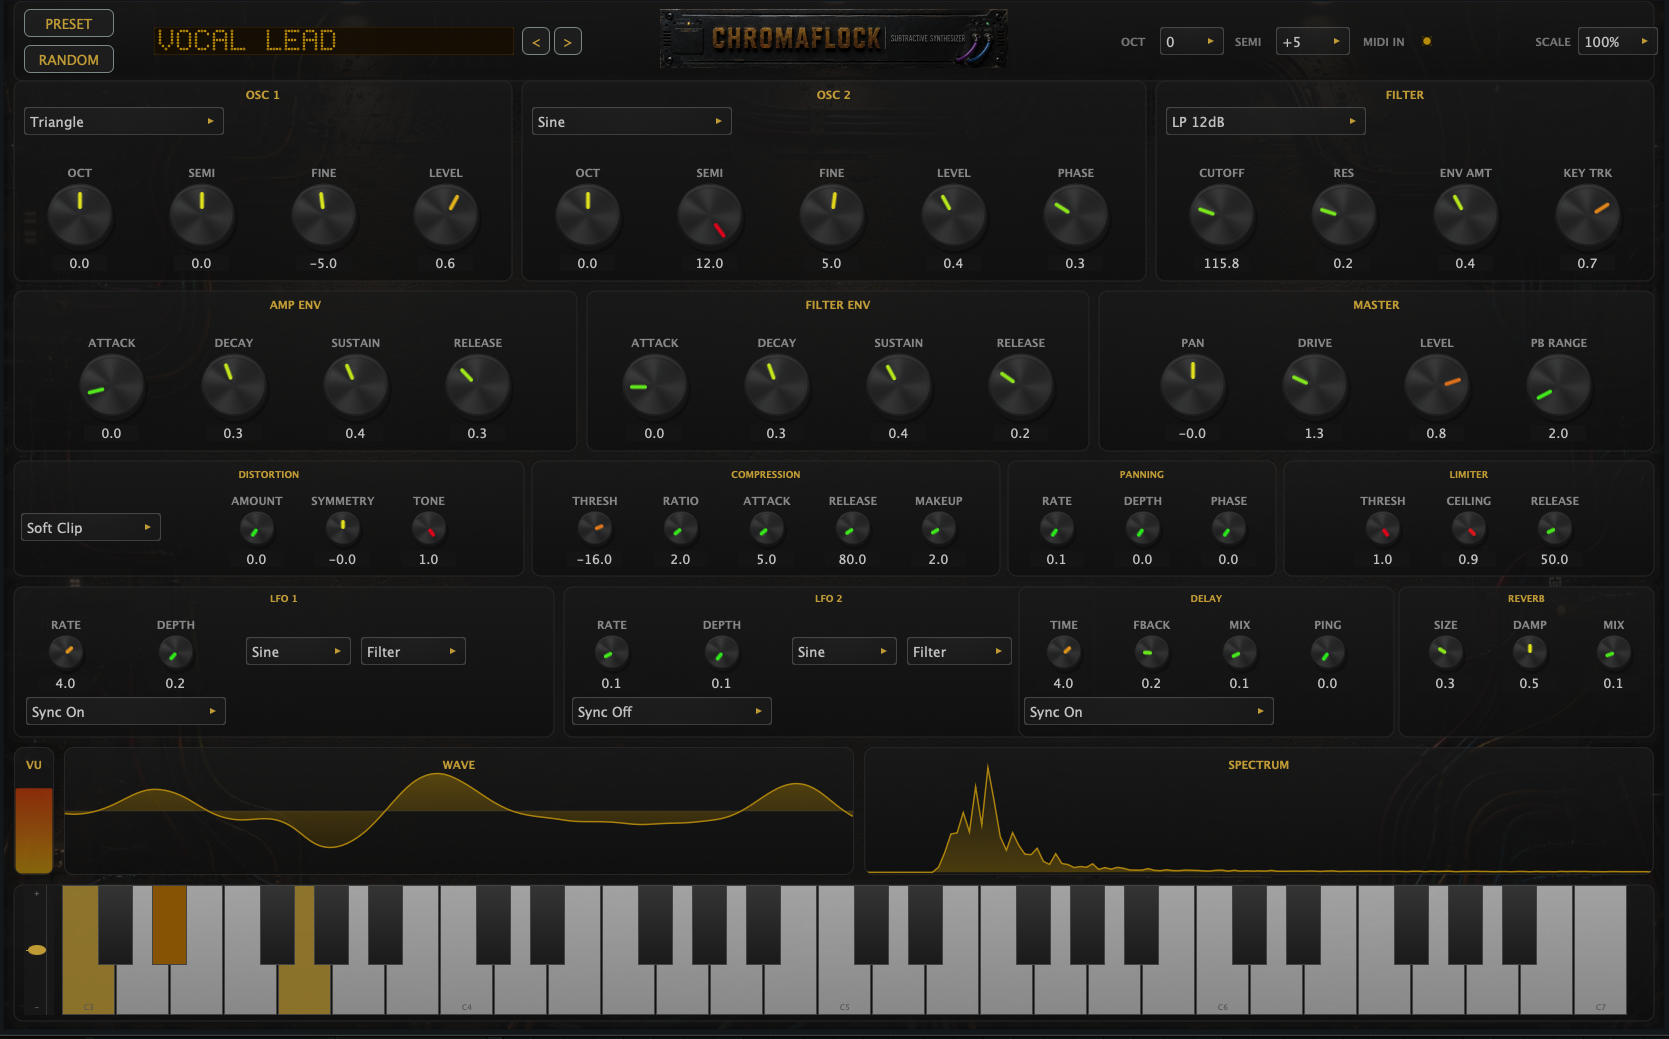Click the LIMITER CEILING knob
This screenshot has width=1669, height=1039.
coord(1469,528)
